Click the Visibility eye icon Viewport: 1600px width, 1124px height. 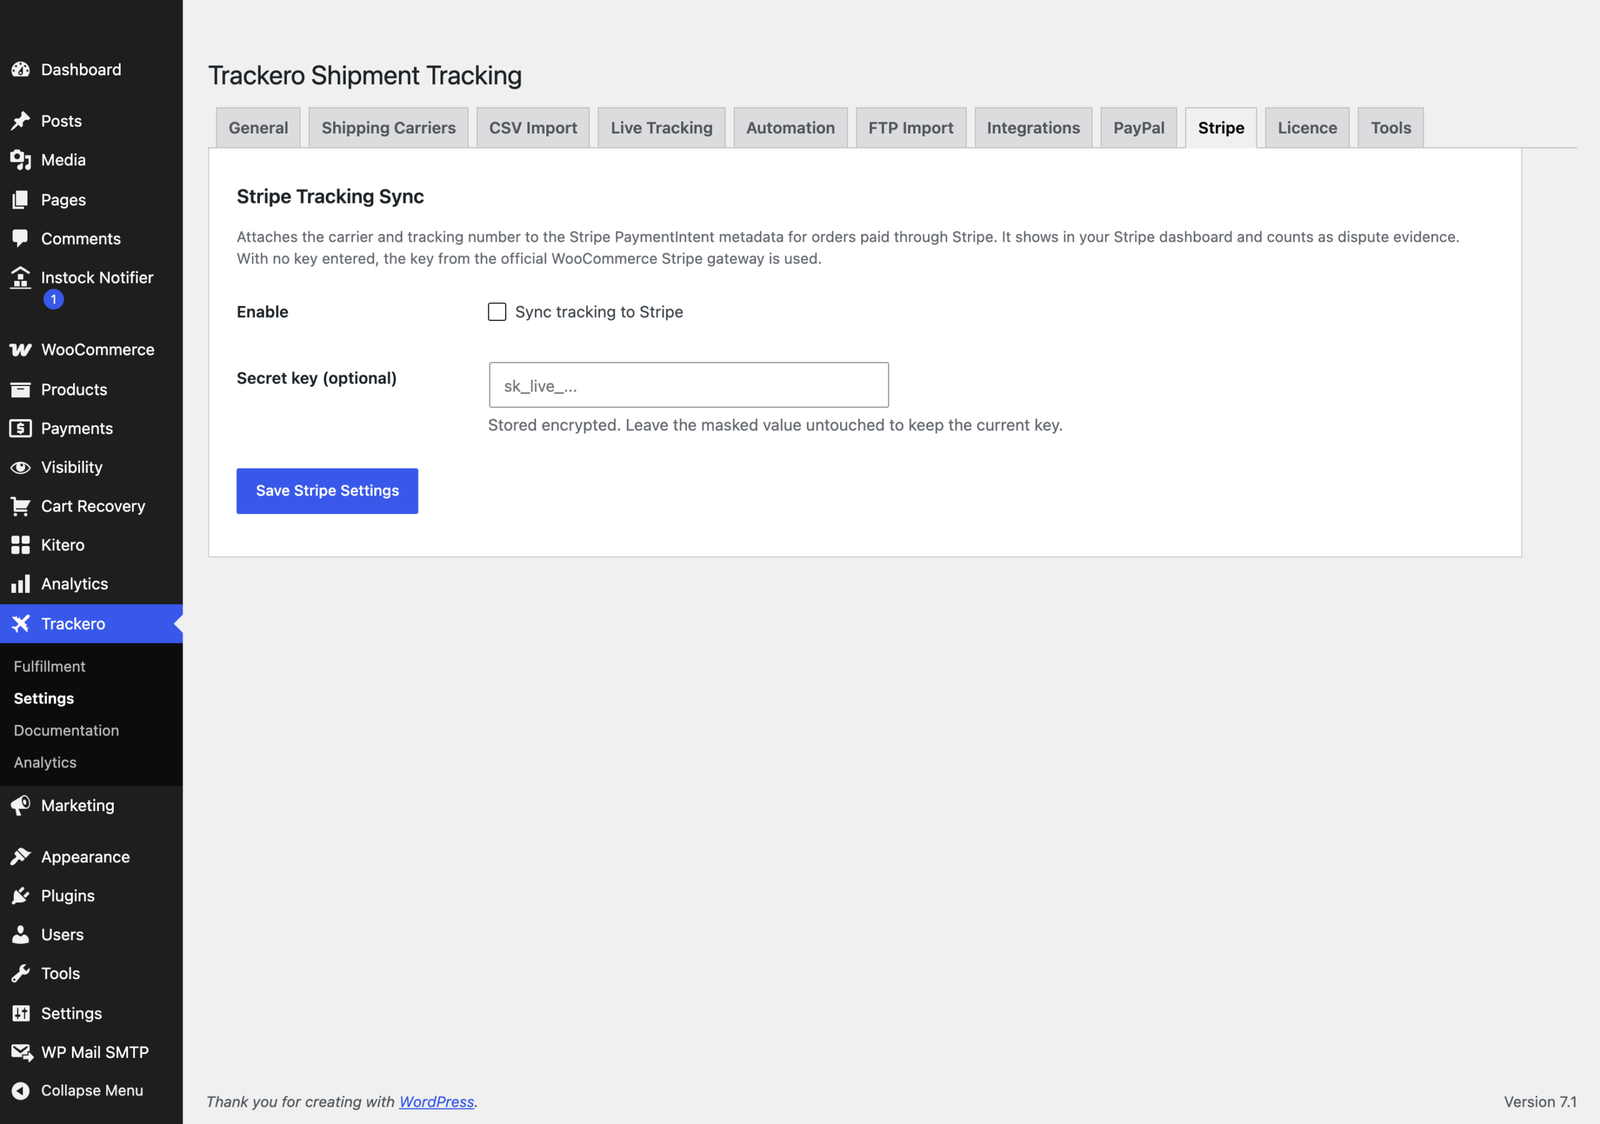[x=20, y=468]
